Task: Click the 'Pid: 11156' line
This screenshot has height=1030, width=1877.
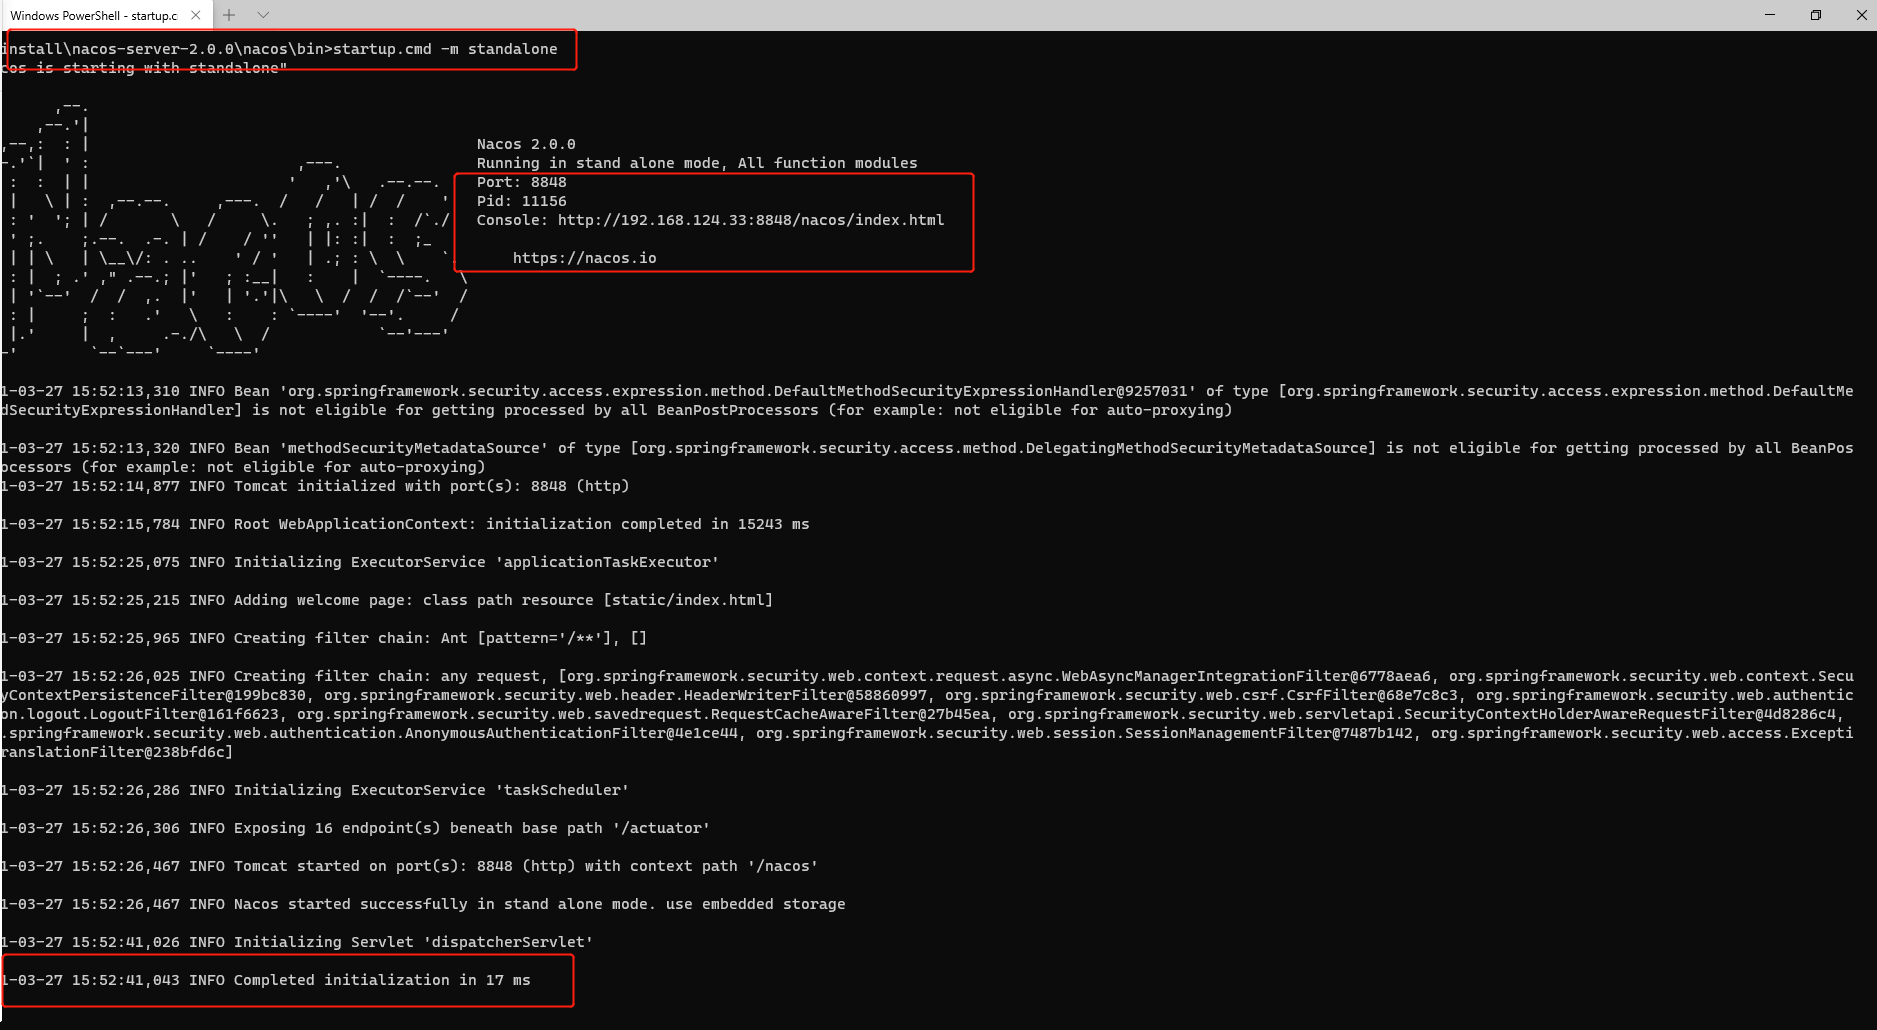Action: click(522, 201)
